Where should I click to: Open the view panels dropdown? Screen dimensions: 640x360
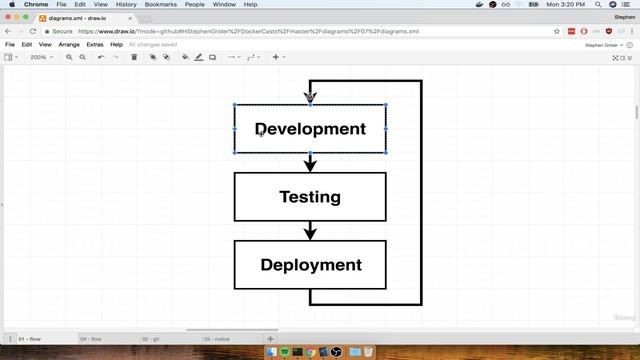pos(11,58)
